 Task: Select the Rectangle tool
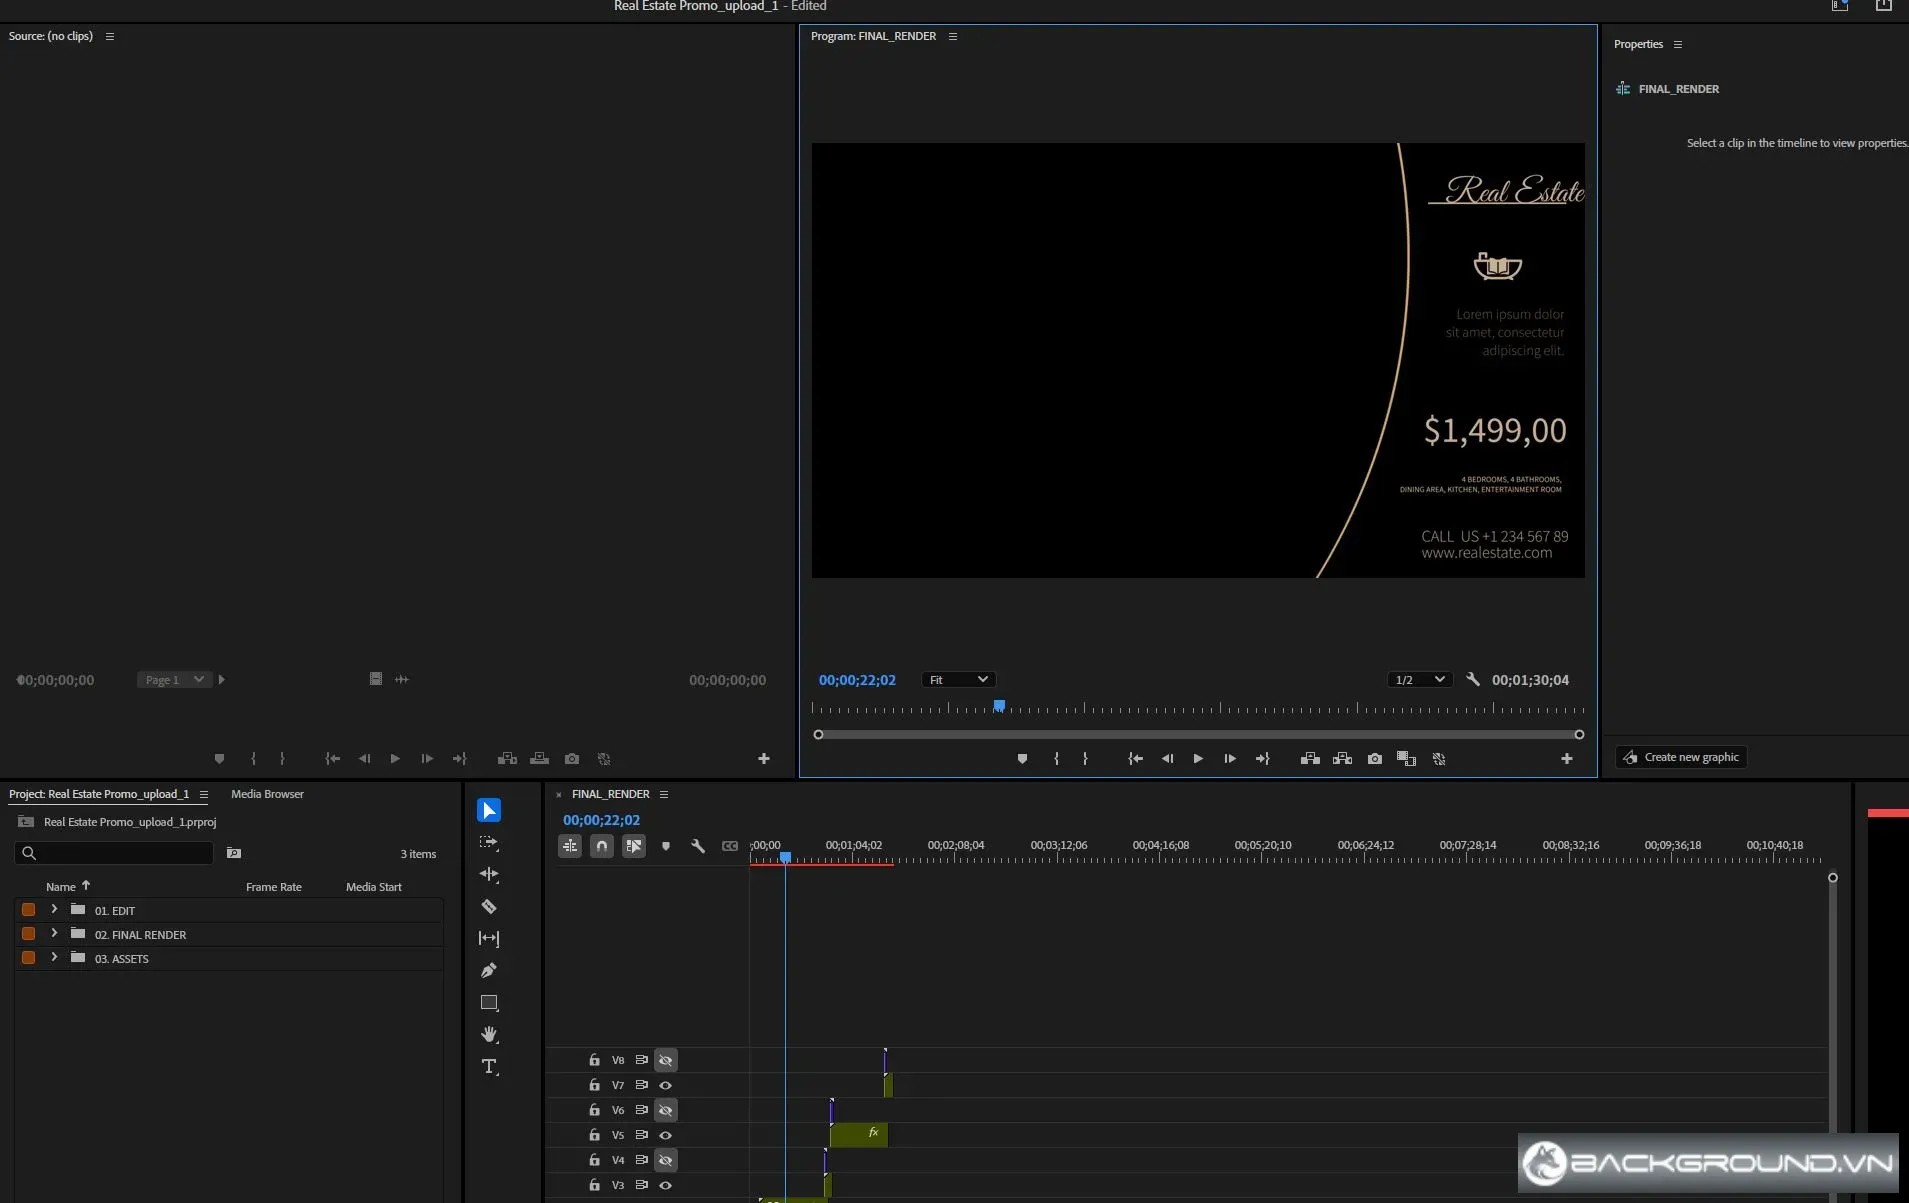(489, 1002)
